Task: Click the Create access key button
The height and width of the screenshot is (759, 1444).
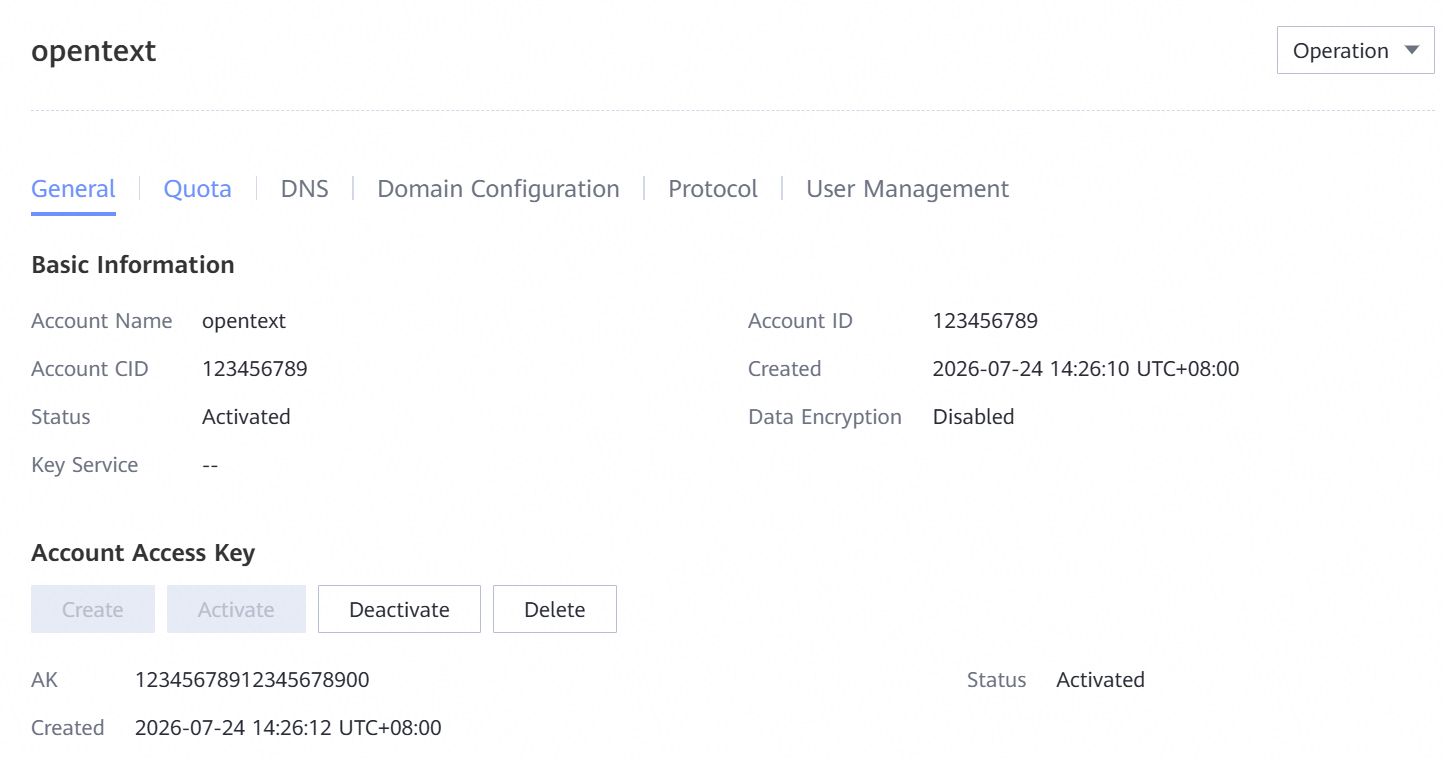Action: tap(93, 610)
